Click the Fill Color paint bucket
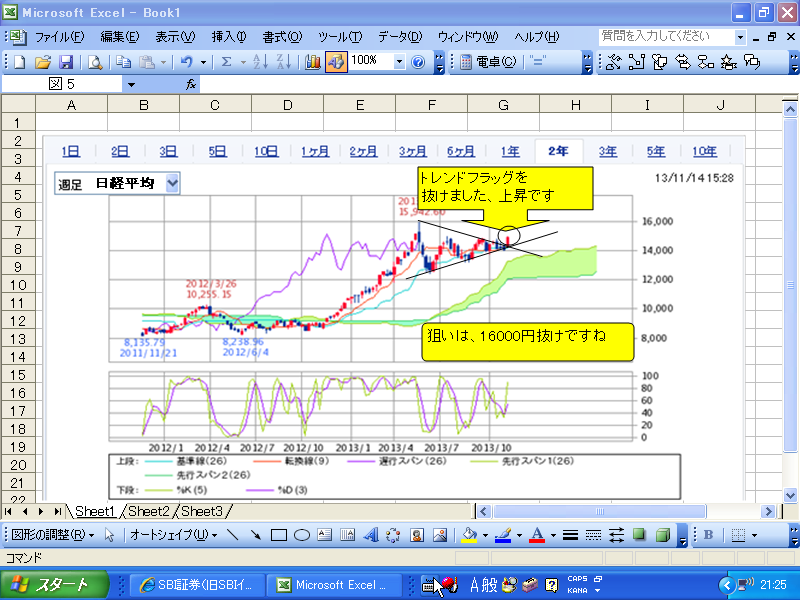The width and height of the screenshot is (800, 600). pos(471,535)
